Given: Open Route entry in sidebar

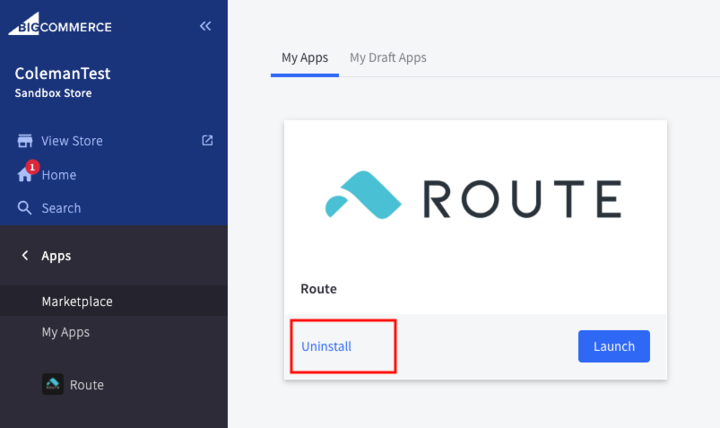Looking at the screenshot, I should coord(87,385).
